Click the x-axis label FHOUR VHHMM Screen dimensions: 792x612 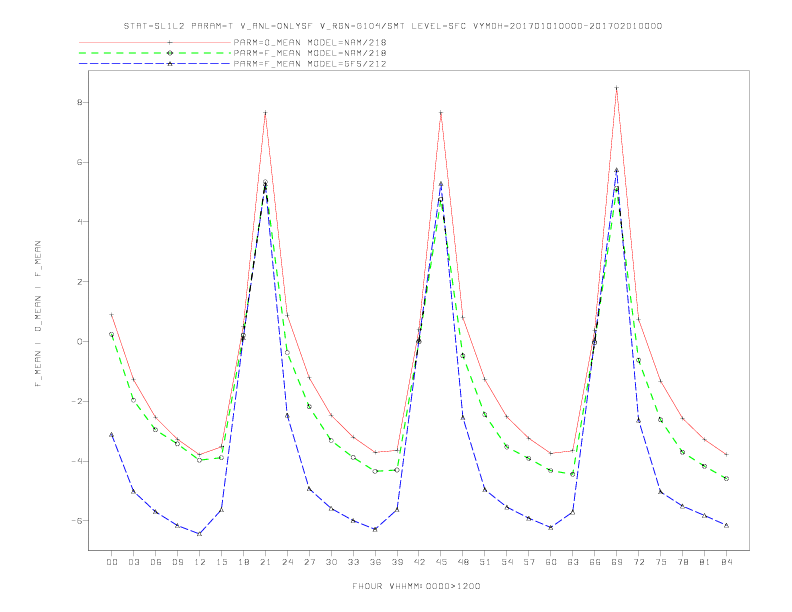pos(416,586)
